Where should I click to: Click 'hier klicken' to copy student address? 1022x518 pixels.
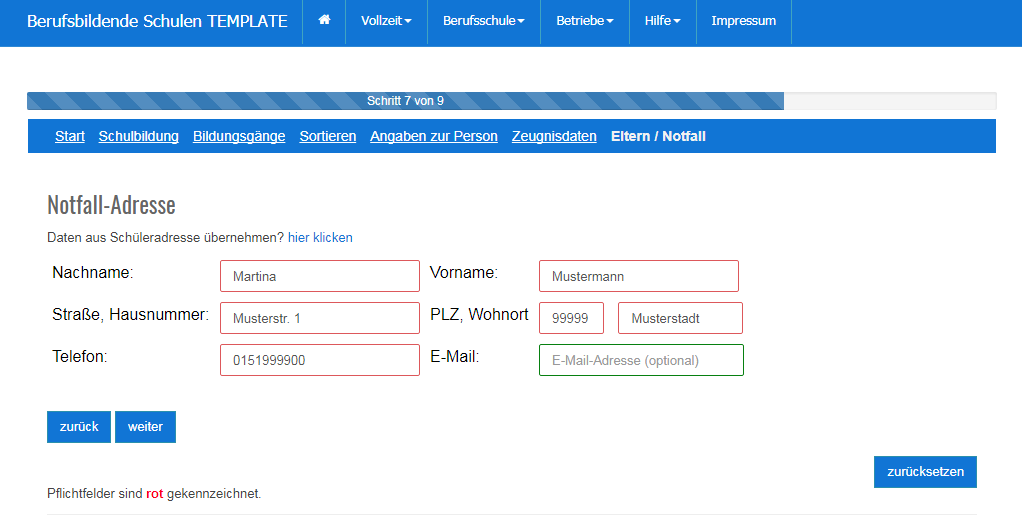tap(320, 238)
